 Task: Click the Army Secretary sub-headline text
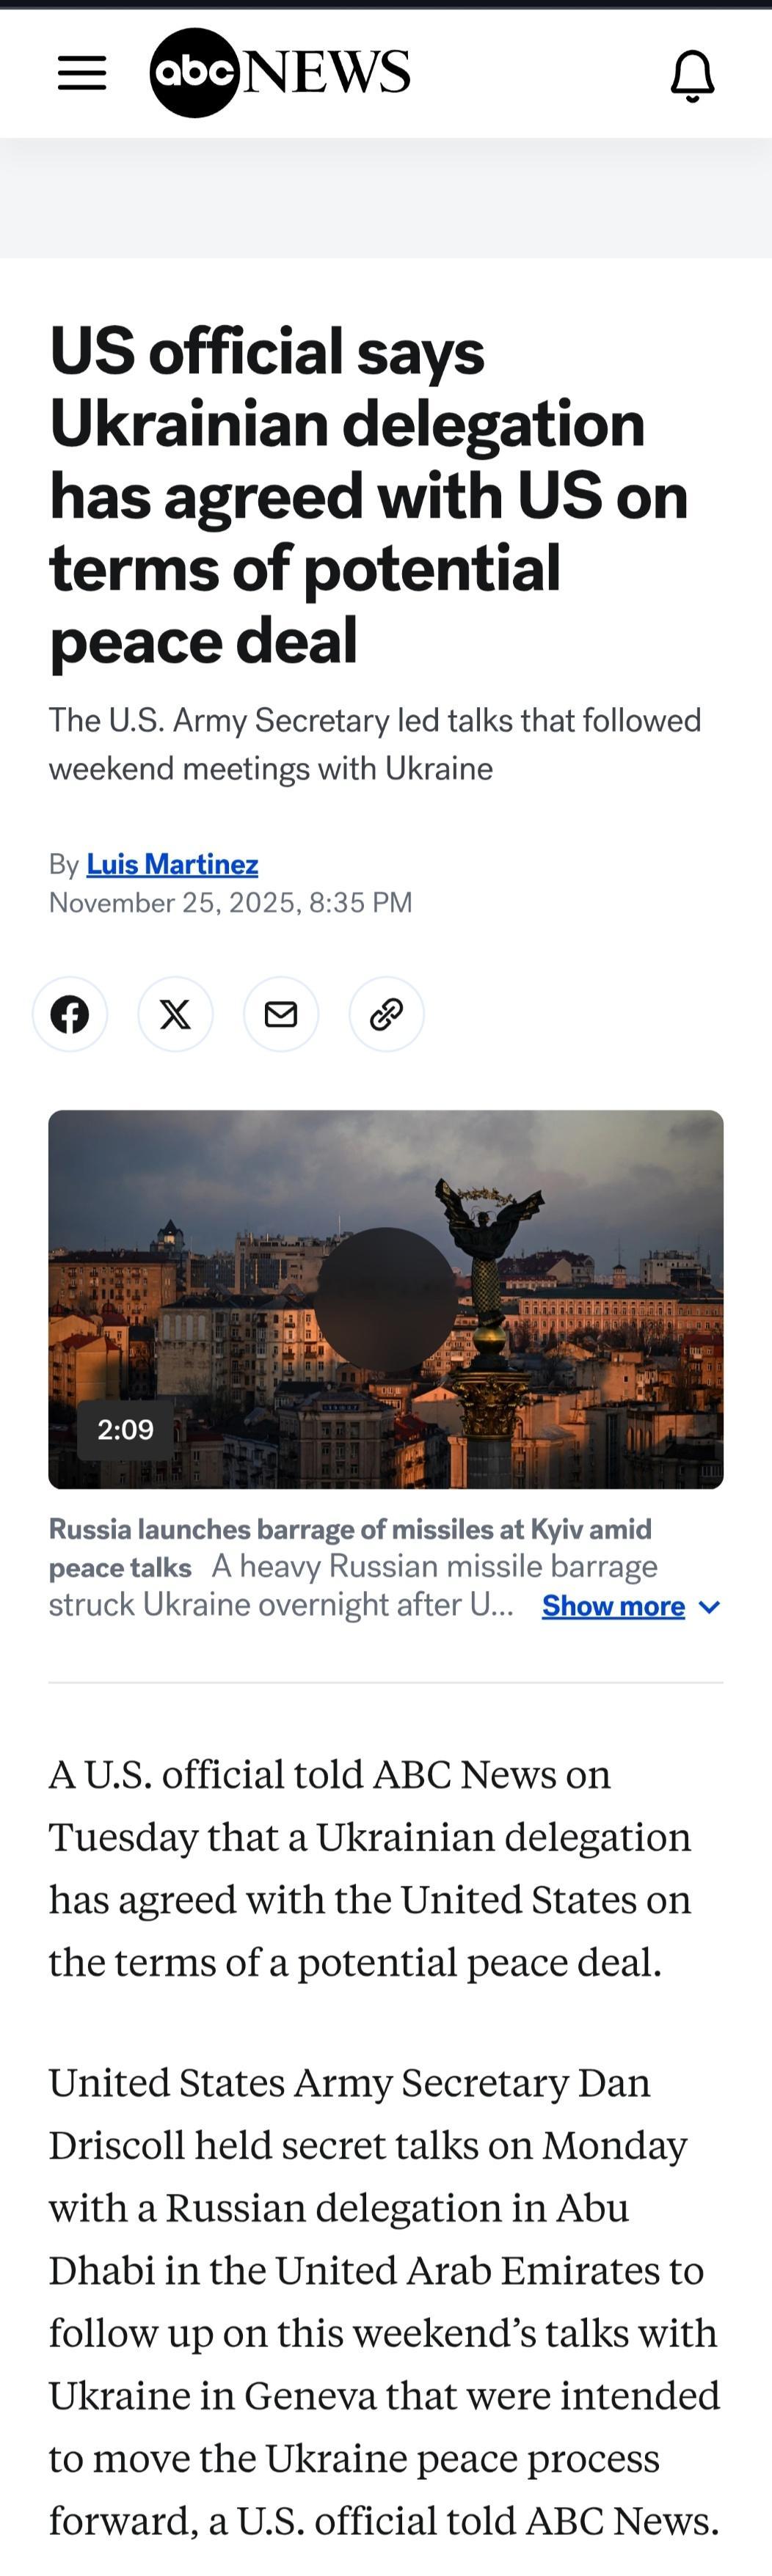(x=375, y=744)
